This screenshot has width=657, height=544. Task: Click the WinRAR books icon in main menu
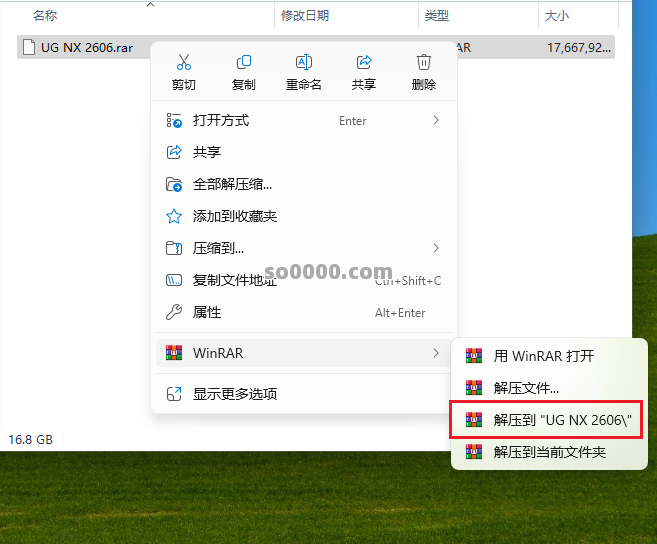(x=174, y=353)
